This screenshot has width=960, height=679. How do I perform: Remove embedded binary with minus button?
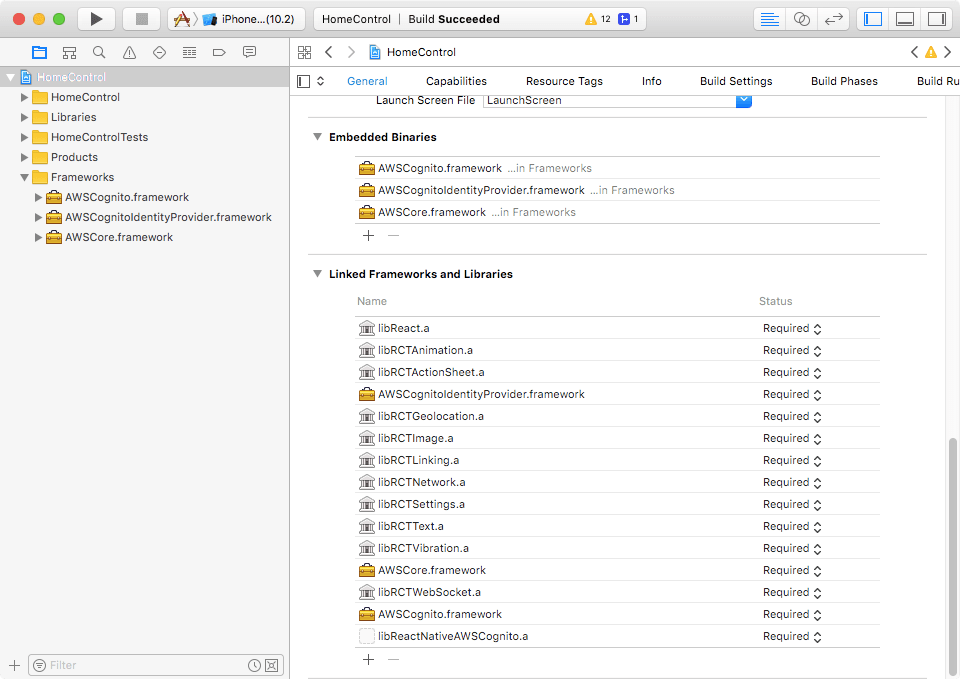(394, 236)
